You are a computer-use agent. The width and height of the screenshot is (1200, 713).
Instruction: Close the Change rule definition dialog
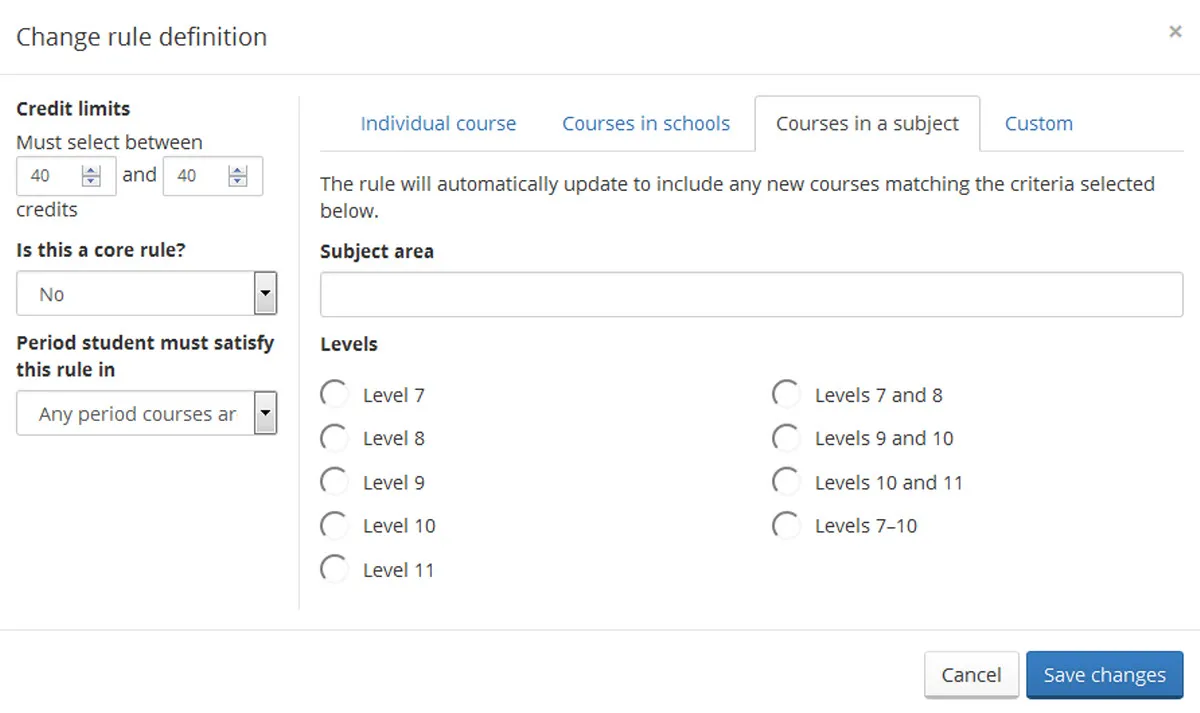click(1175, 32)
